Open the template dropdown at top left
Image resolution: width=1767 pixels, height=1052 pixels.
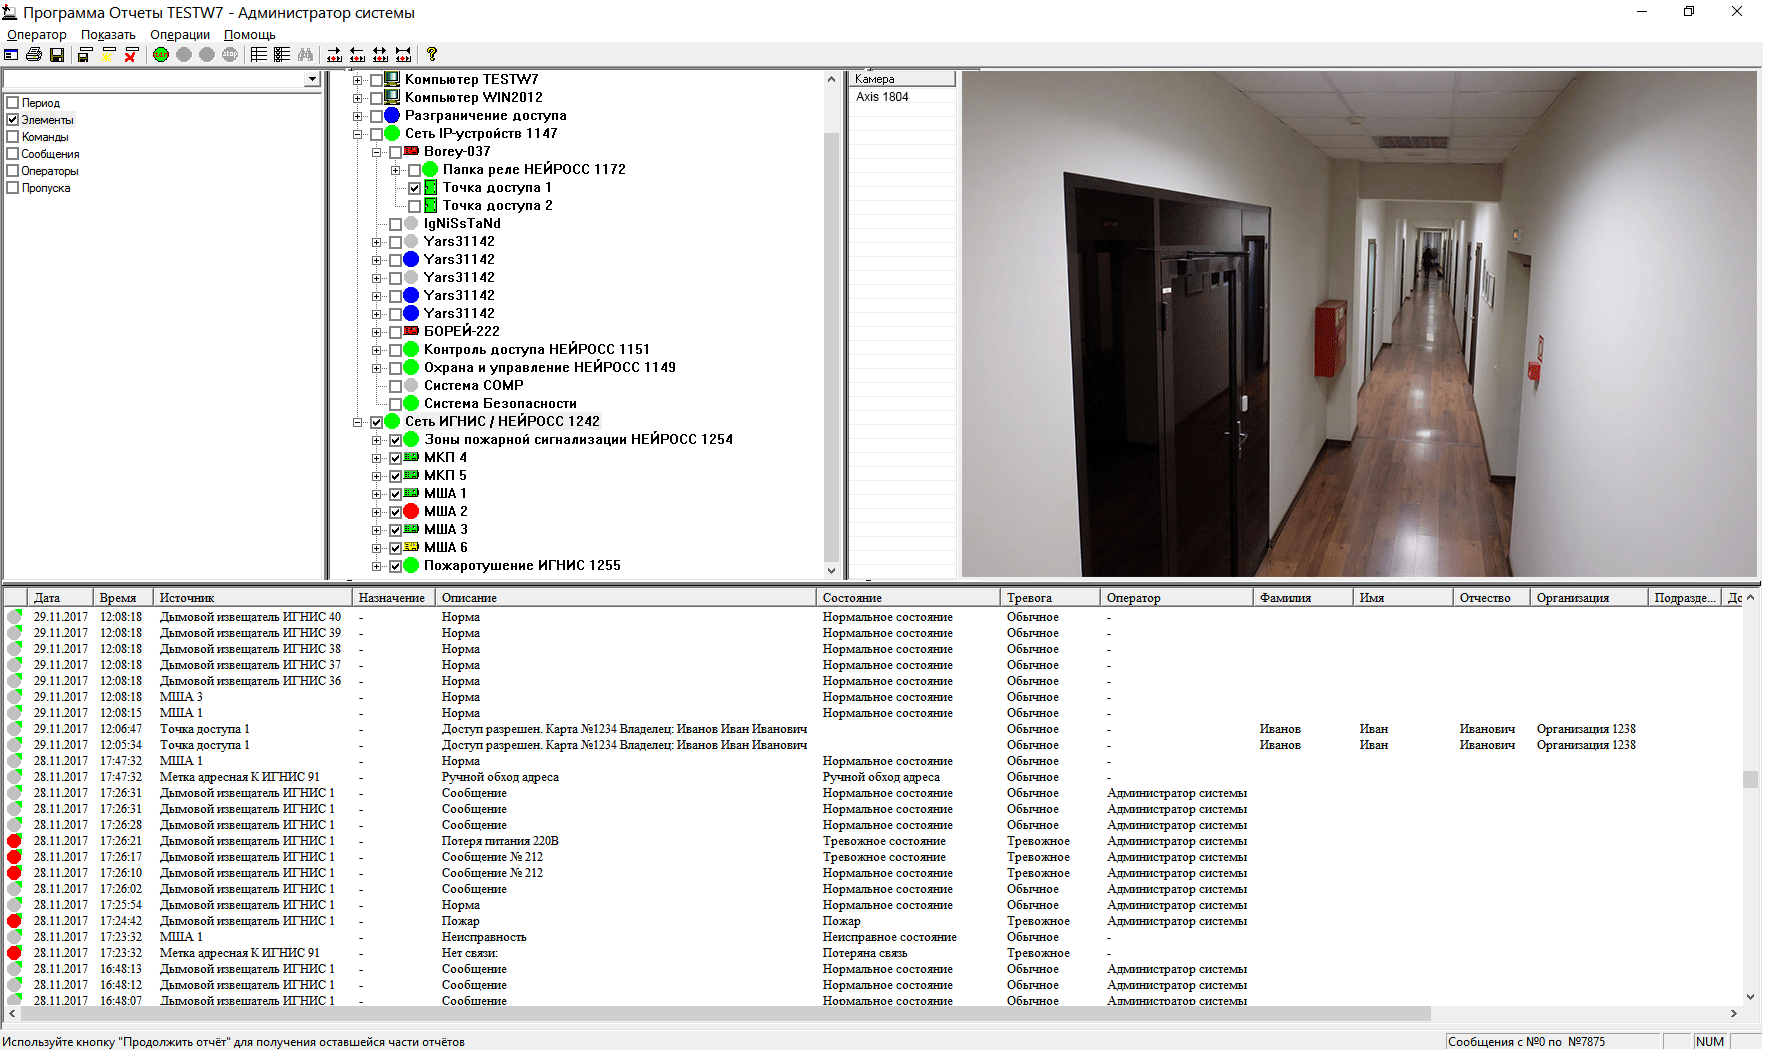click(x=312, y=80)
